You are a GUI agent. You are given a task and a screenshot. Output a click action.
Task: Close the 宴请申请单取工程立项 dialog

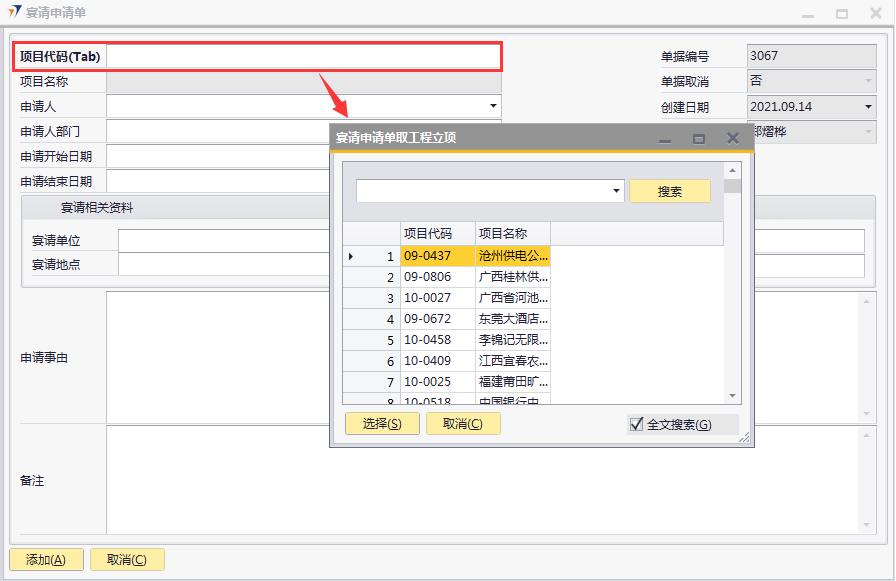(733, 138)
